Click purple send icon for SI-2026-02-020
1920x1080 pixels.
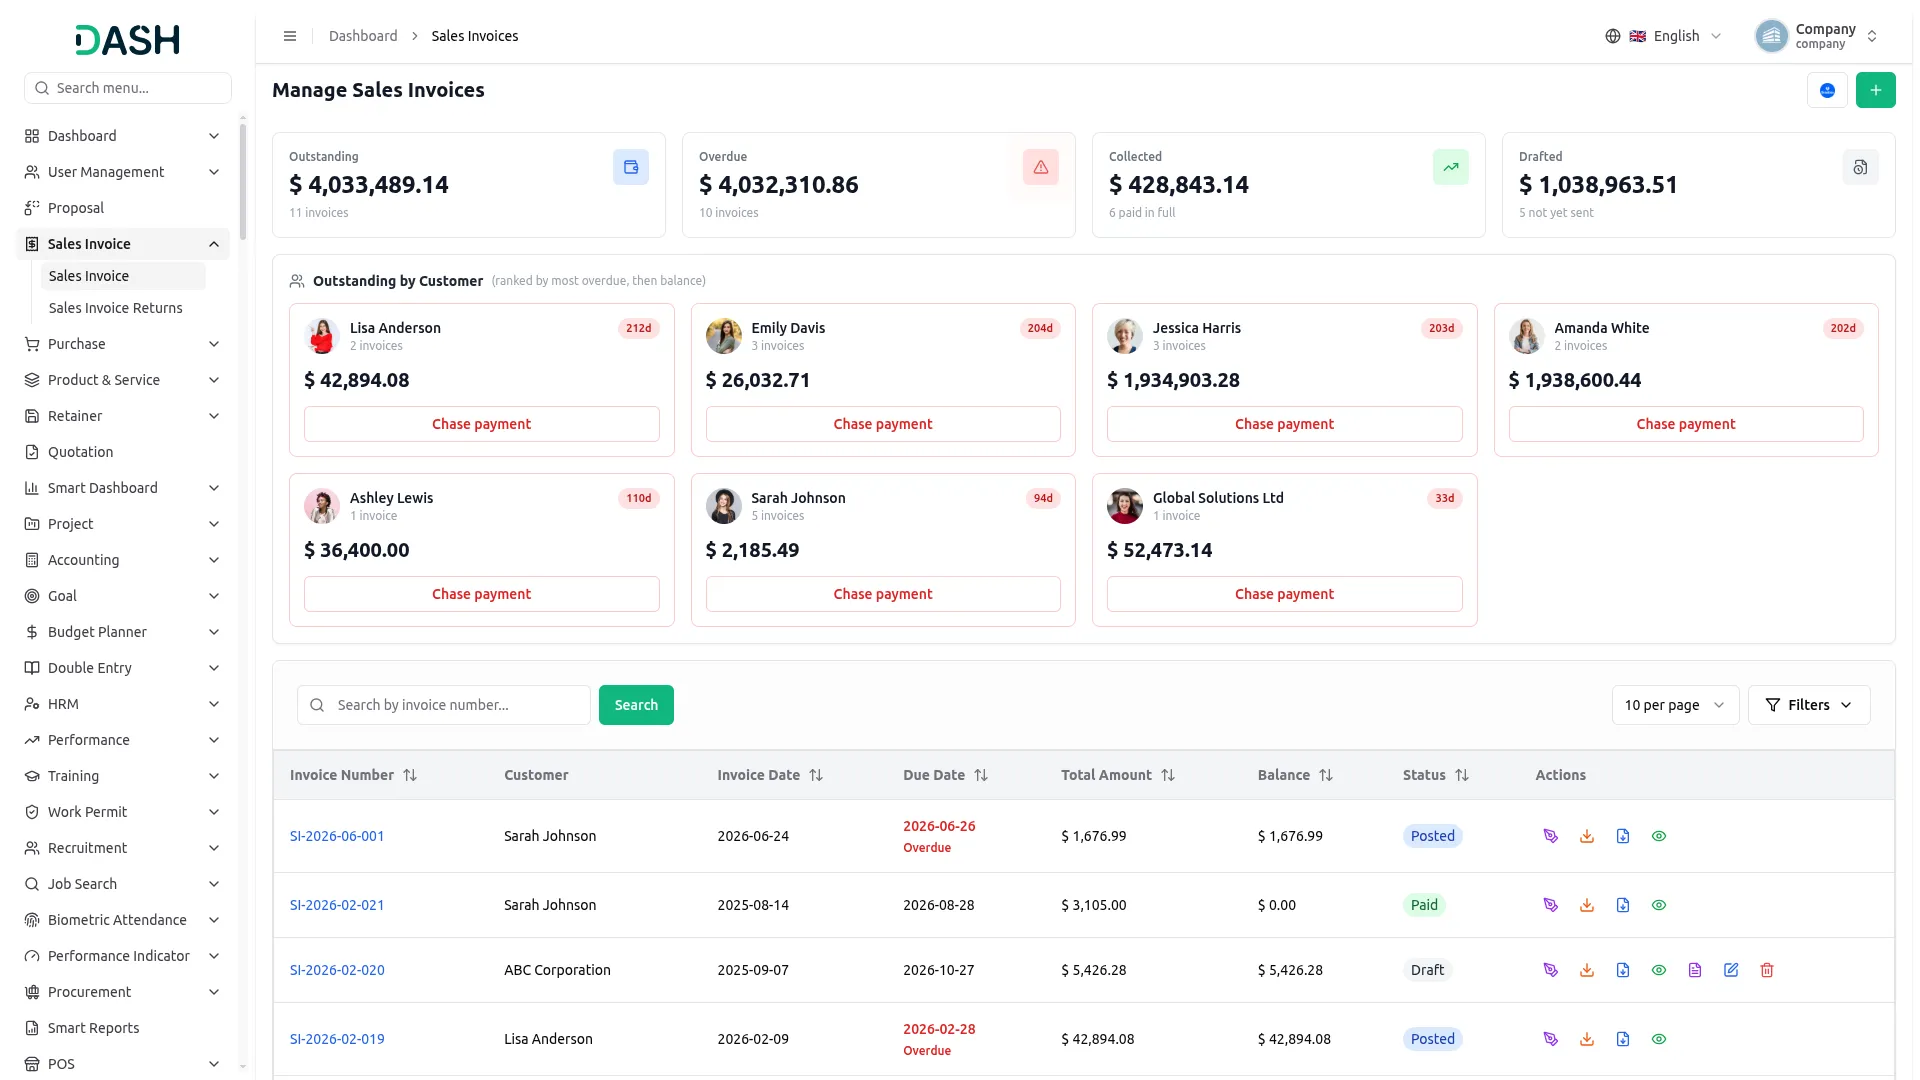[1551, 970]
